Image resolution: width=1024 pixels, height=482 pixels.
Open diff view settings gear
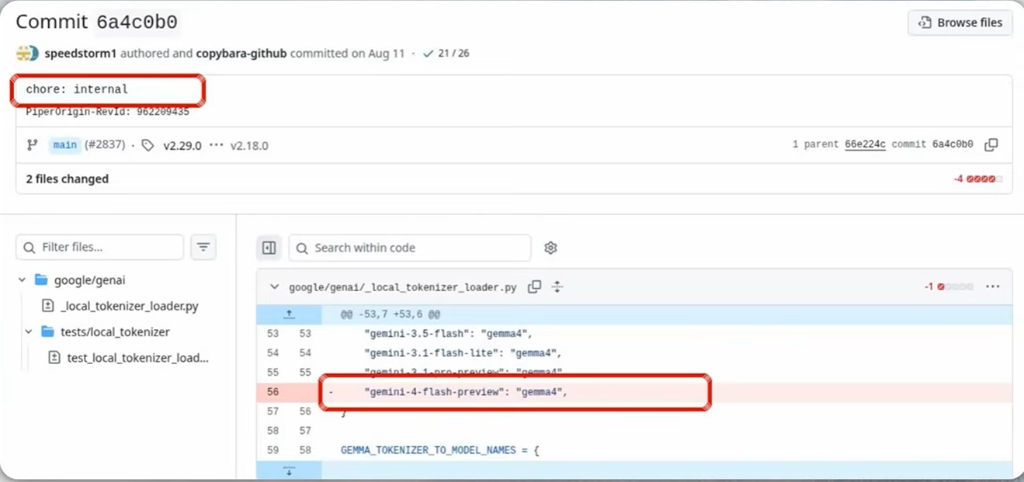(x=551, y=248)
